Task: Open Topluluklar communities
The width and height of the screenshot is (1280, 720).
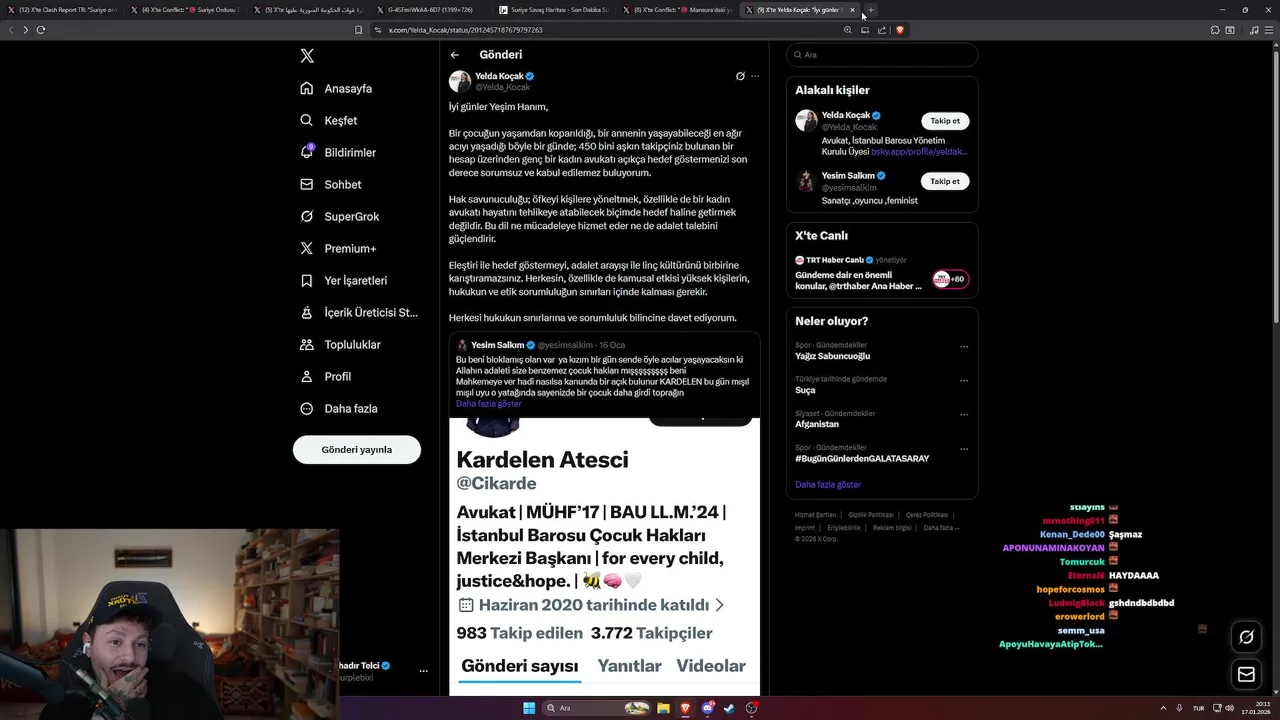Action: click(x=340, y=344)
